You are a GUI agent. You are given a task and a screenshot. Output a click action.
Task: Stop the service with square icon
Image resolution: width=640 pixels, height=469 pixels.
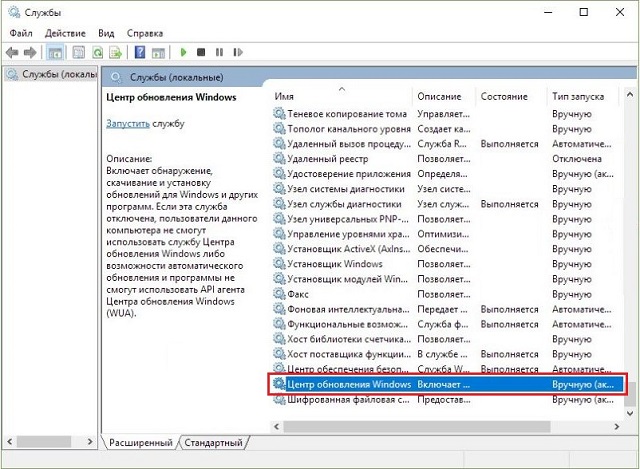pyautogui.click(x=201, y=52)
